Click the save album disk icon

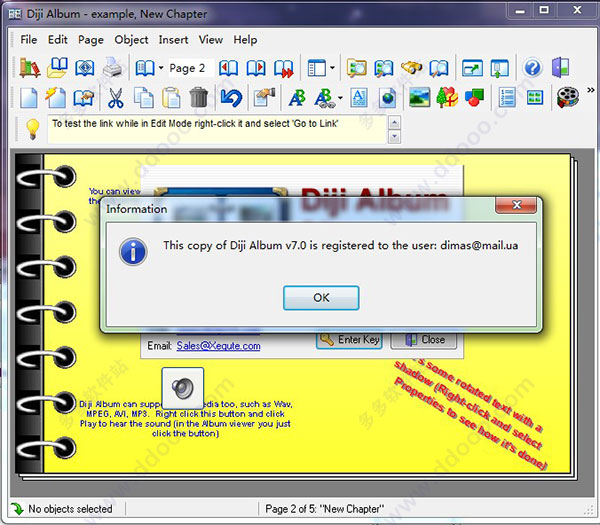[85, 68]
